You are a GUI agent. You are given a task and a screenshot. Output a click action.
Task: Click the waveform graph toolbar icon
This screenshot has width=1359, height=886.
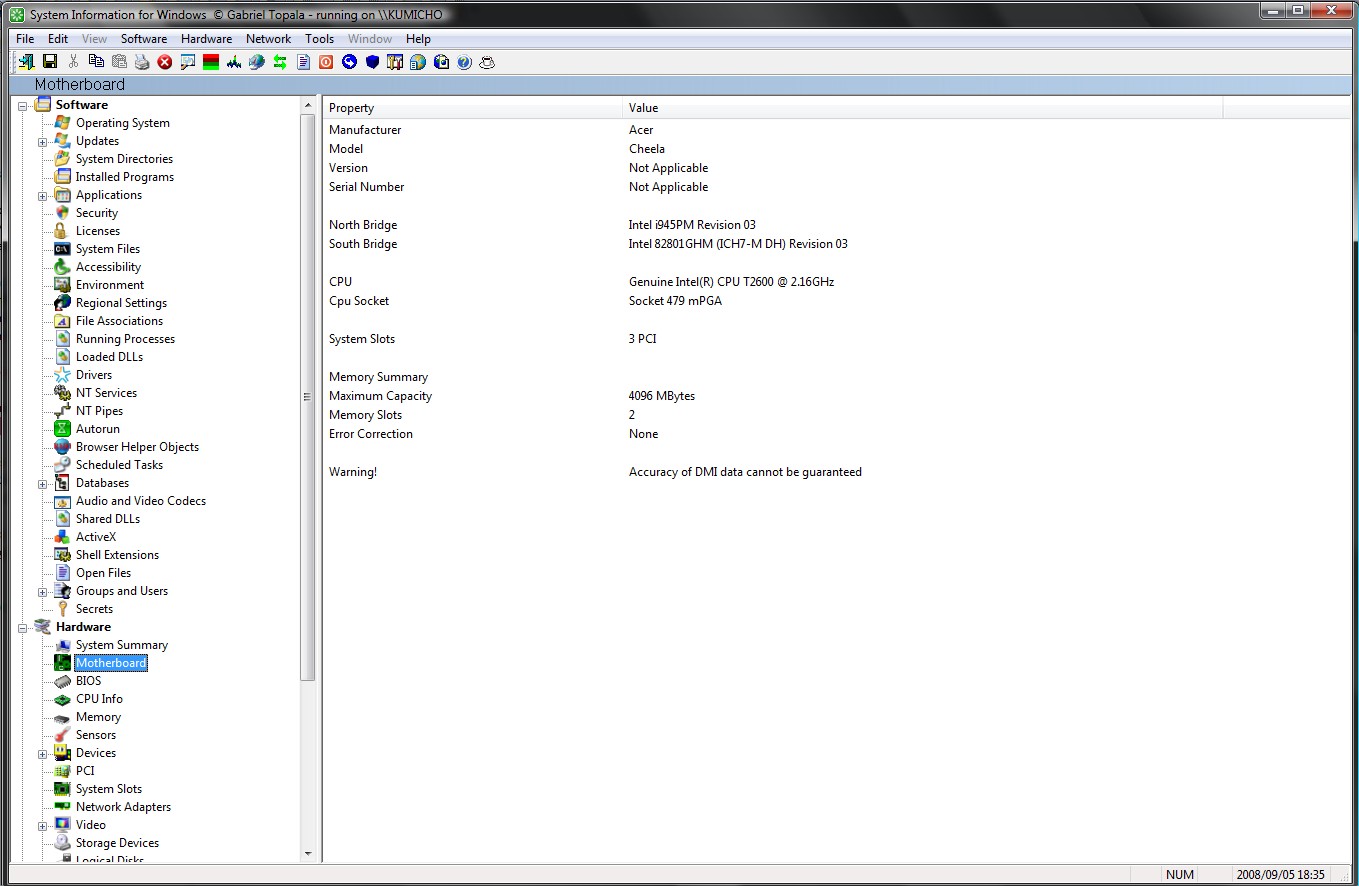(234, 62)
